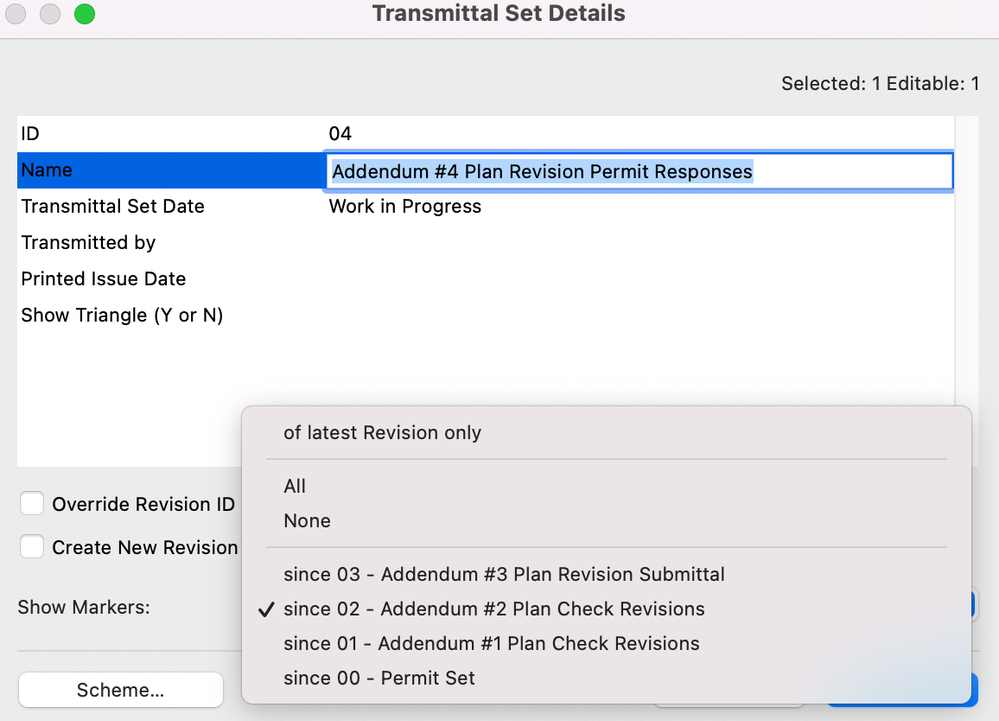This screenshot has width=999, height=721.
Task: Enable the Create New Revision checkbox
Action: (31, 547)
